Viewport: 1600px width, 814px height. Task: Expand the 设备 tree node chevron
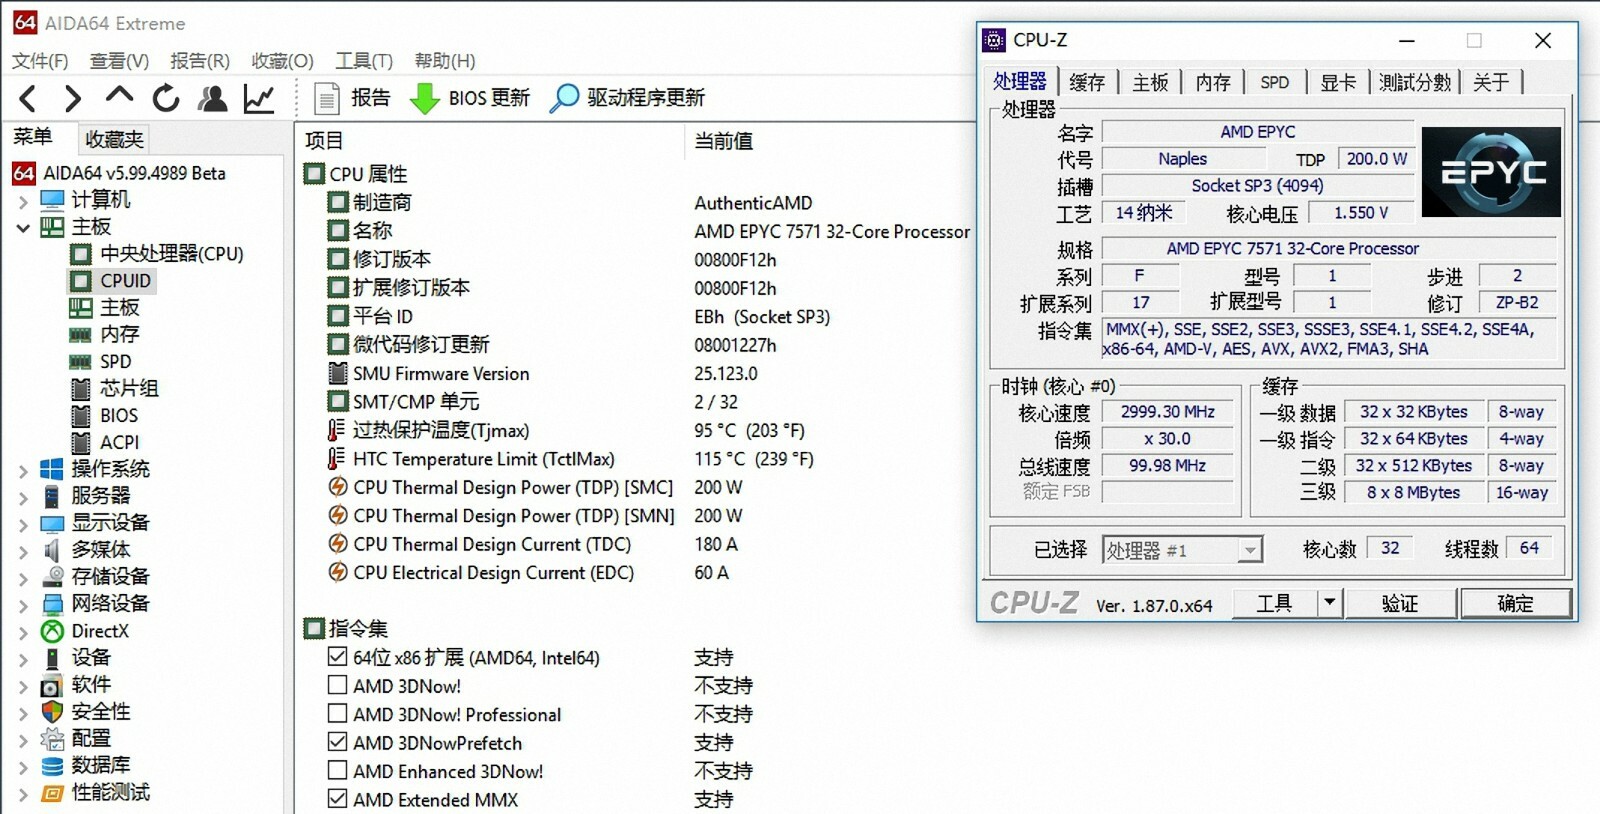[23, 659]
